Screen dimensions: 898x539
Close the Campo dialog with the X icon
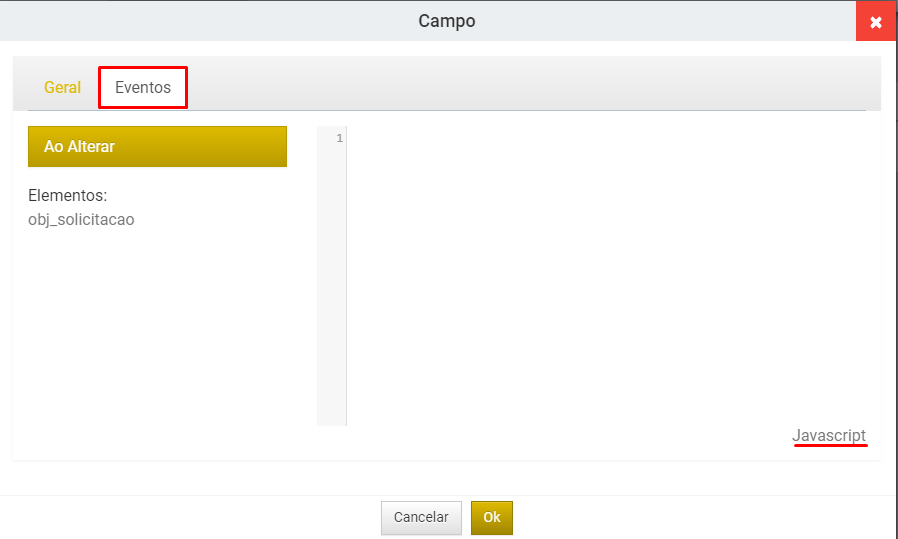(876, 21)
